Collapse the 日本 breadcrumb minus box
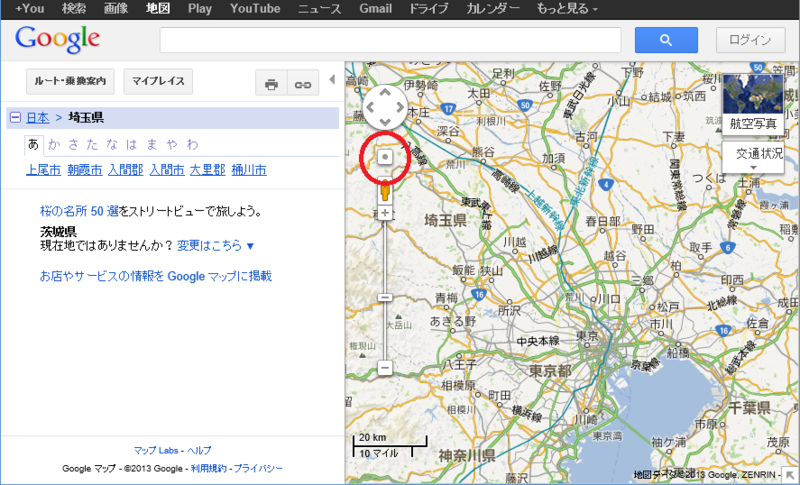The height and width of the screenshot is (485, 800). (x=15, y=118)
